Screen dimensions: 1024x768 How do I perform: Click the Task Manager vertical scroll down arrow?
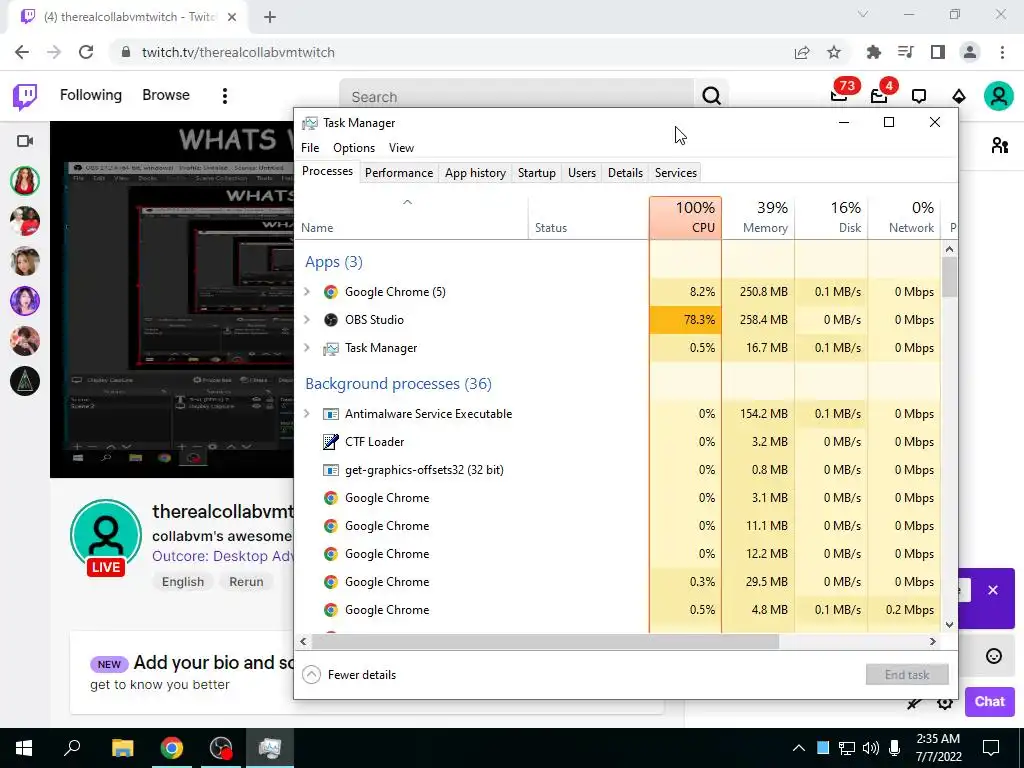[x=950, y=625]
